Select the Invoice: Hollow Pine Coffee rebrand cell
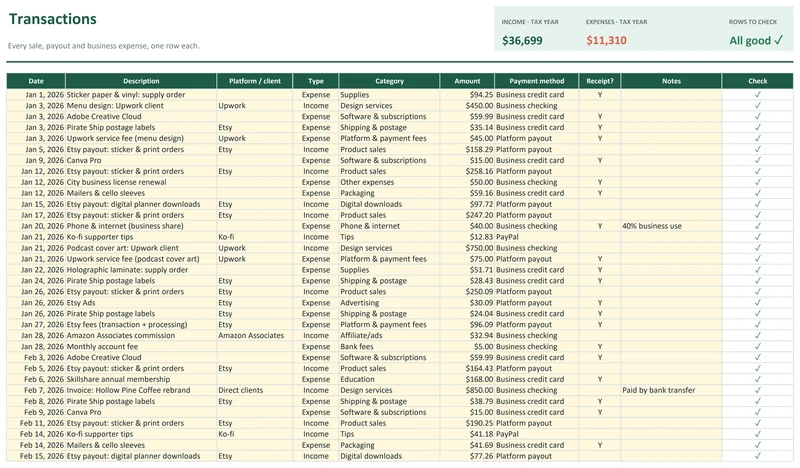Viewport: 800px width, 468px height. 141,390
